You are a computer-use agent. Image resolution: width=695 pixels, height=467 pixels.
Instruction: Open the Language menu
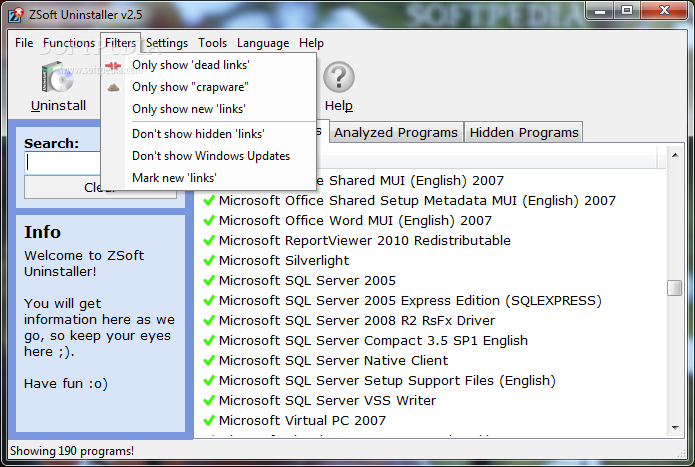point(263,43)
